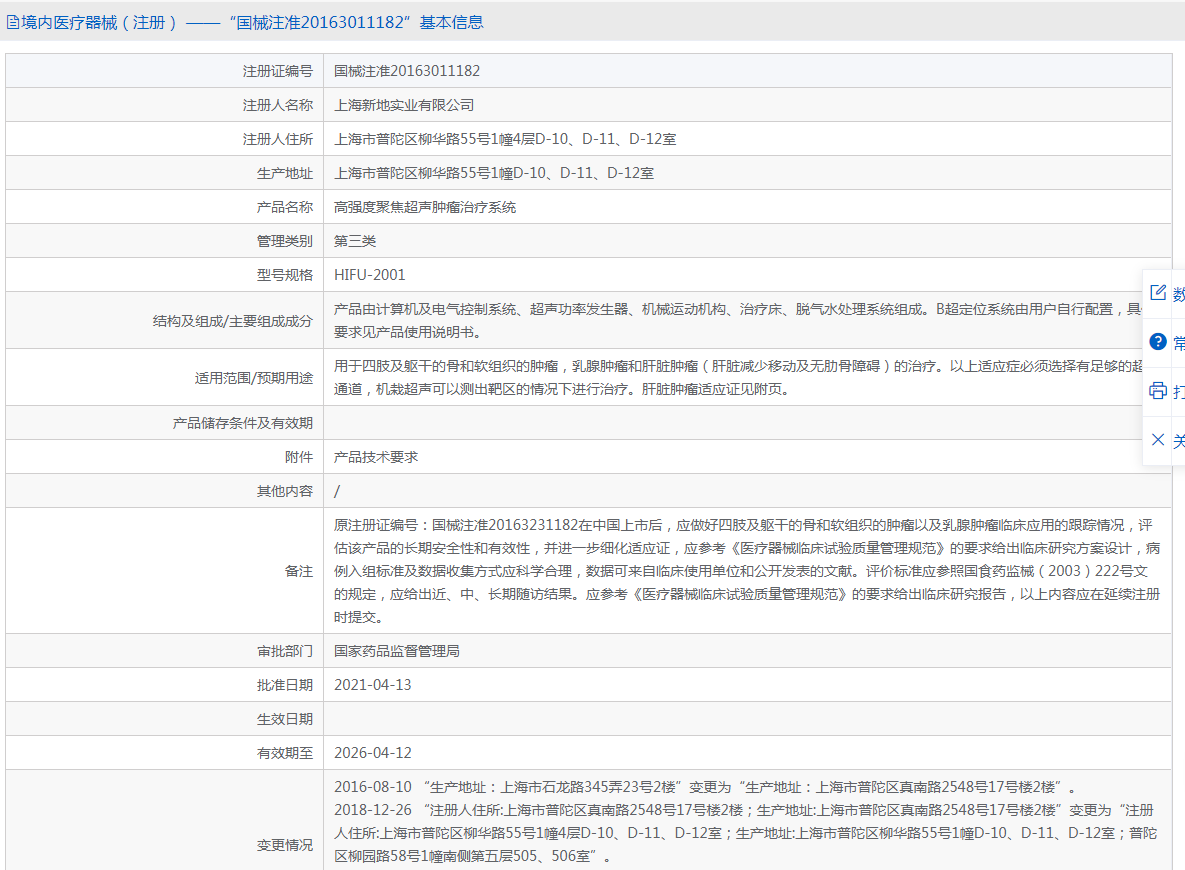Image resolution: width=1185 pixels, height=870 pixels.
Task: Select the 生产地址 row label
Action: click(x=285, y=173)
